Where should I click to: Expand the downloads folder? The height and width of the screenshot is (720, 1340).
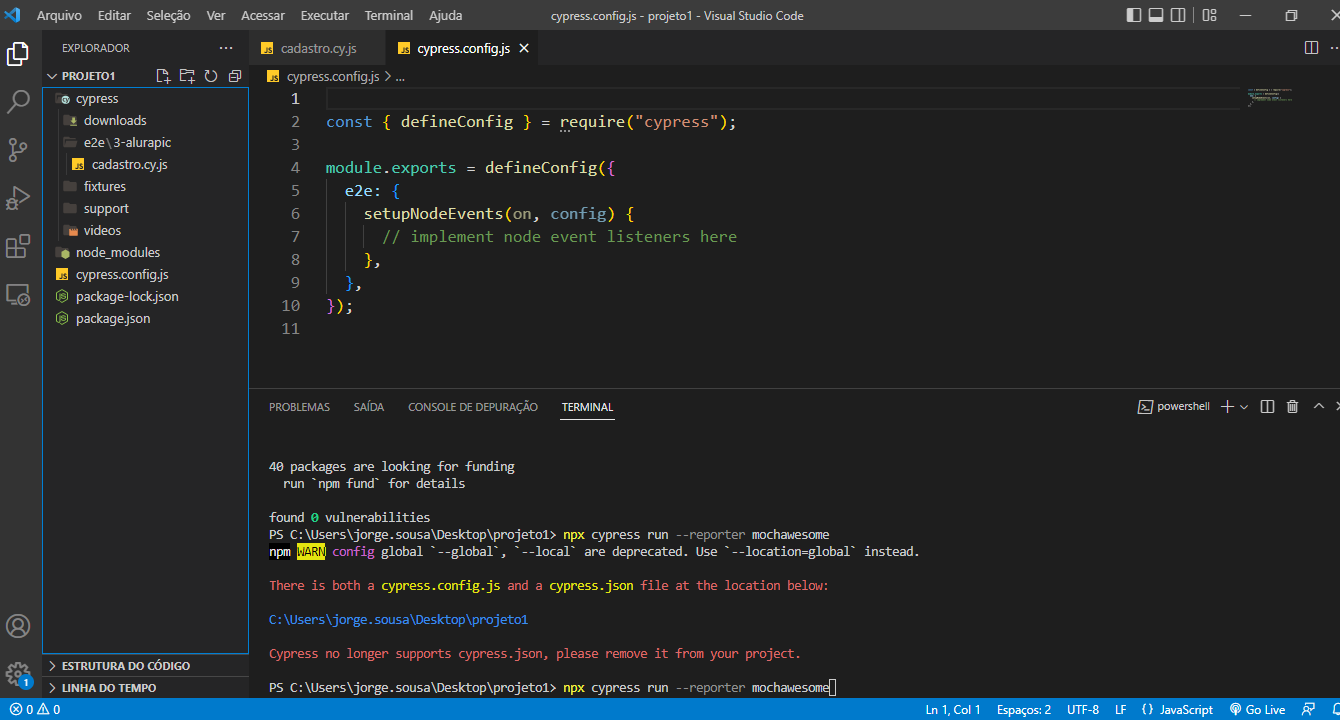[145, 120]
